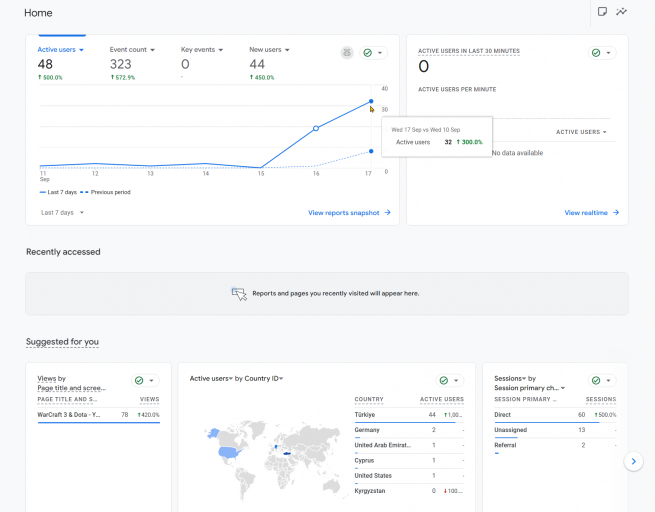Screen dimensions: 655x512
Task: Click arrow next to View reports snapshot
Action: 388,213
